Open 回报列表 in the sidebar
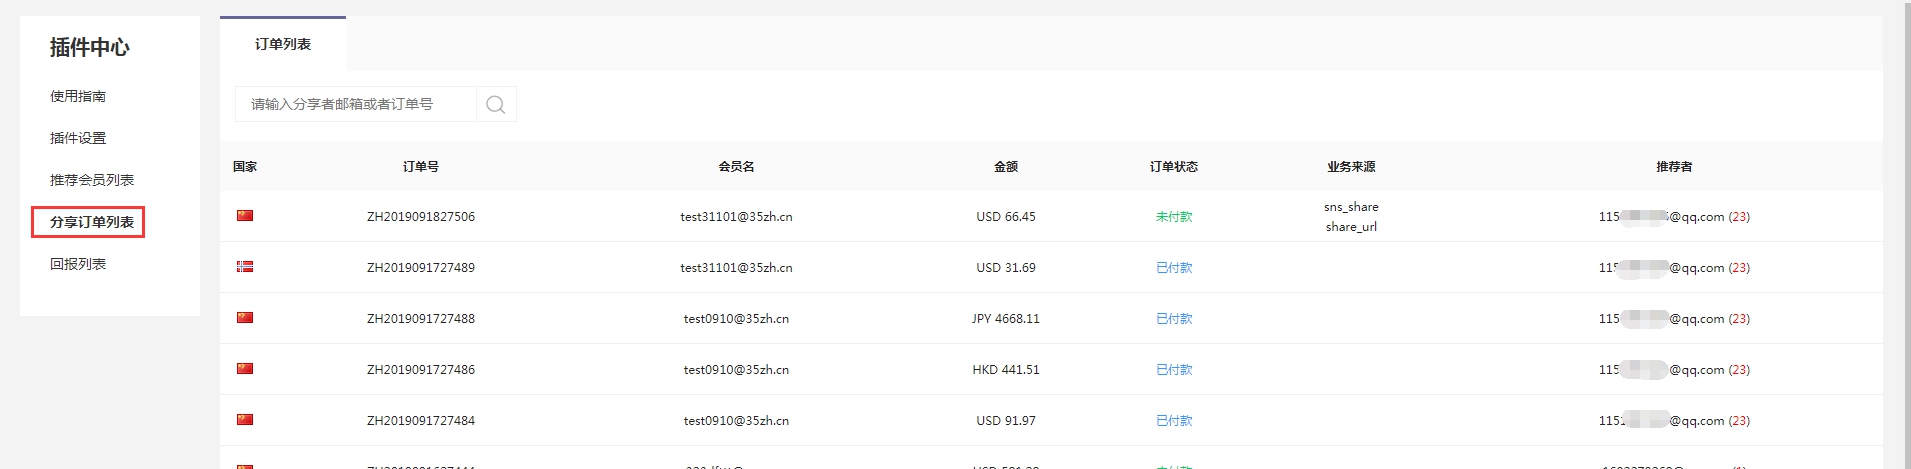The height and width of the screenshot is (469, 1911). click(x=78, y=264)
